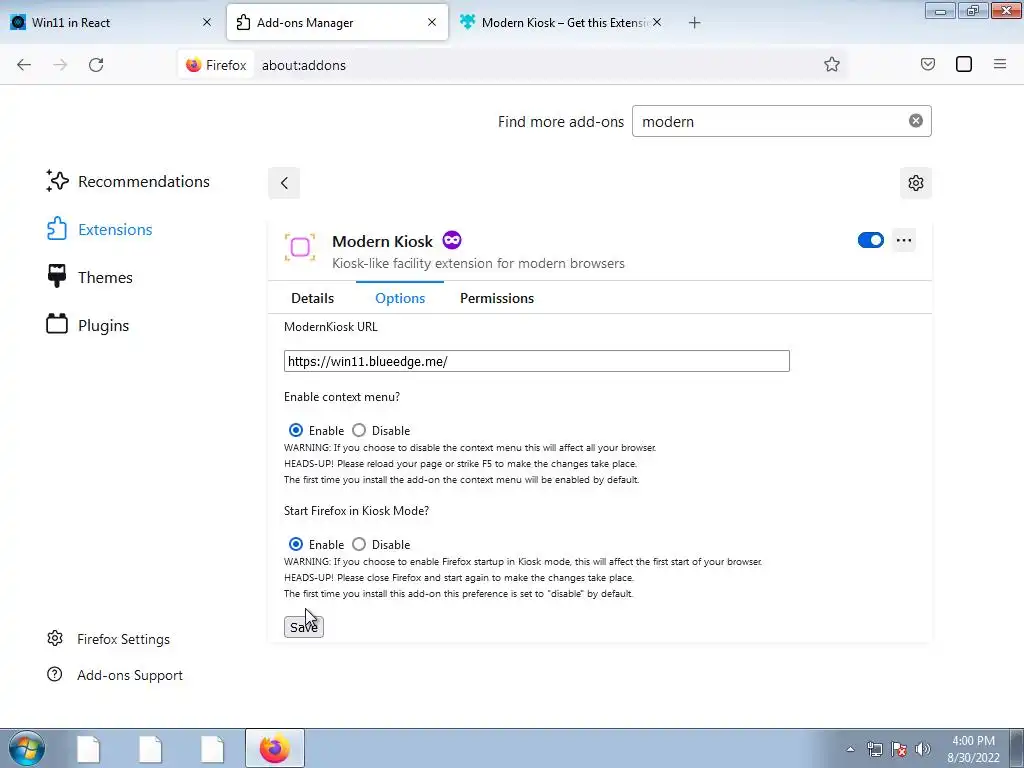The width and height of the screenshot is (1024, 768).
Task: Switch to the Win11 in React tab
Action: pyautogui.click(x=111, y=22)
